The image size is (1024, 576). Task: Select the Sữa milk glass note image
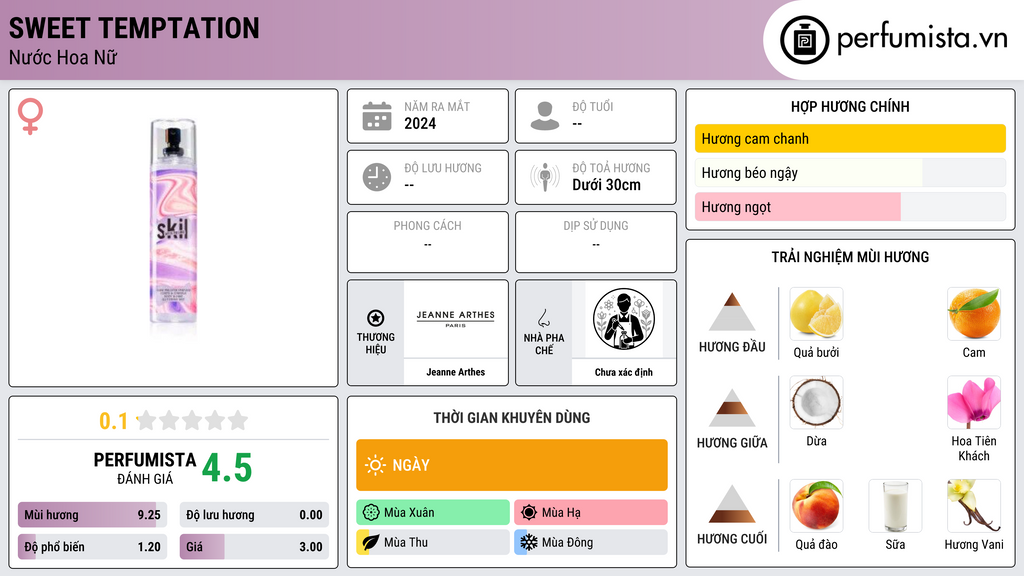pos(895,506)
